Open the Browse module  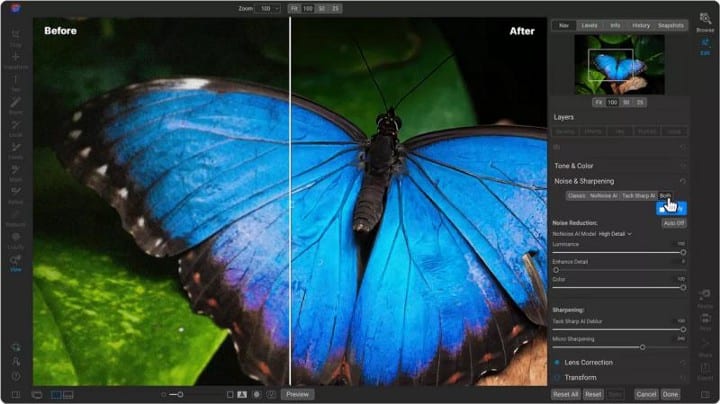pyautogui.click(x=705, y=22)
